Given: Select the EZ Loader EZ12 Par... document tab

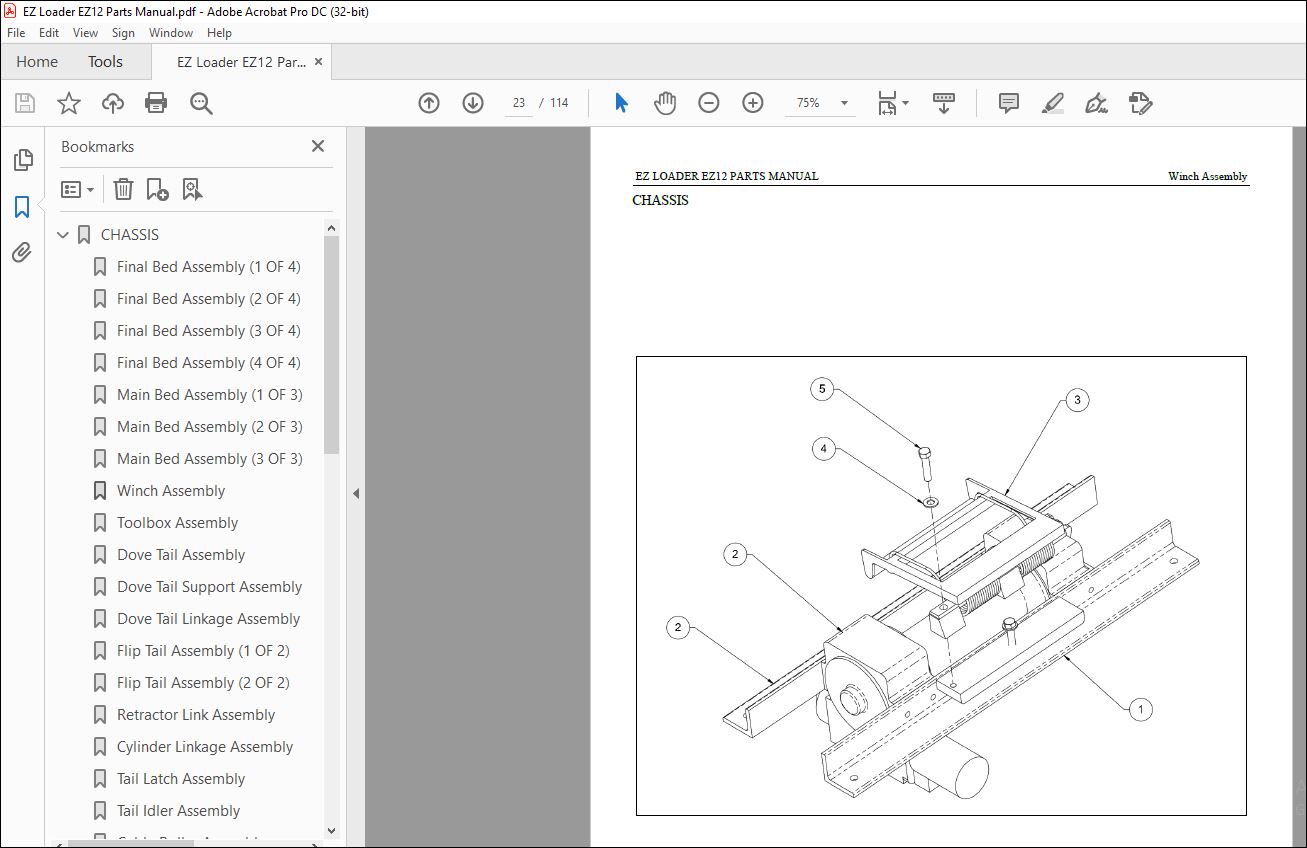Looking at the screenshot, I should click(x=242, y=62).
